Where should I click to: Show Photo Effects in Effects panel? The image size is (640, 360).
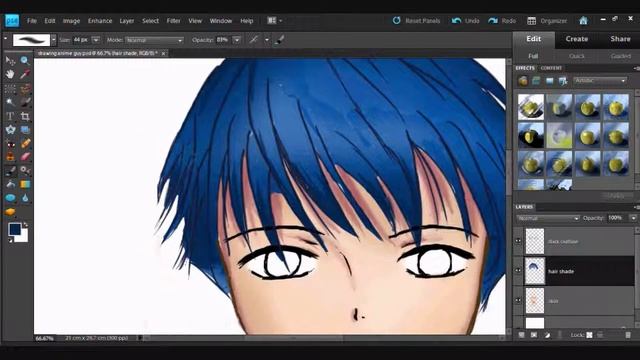point(549,81)
